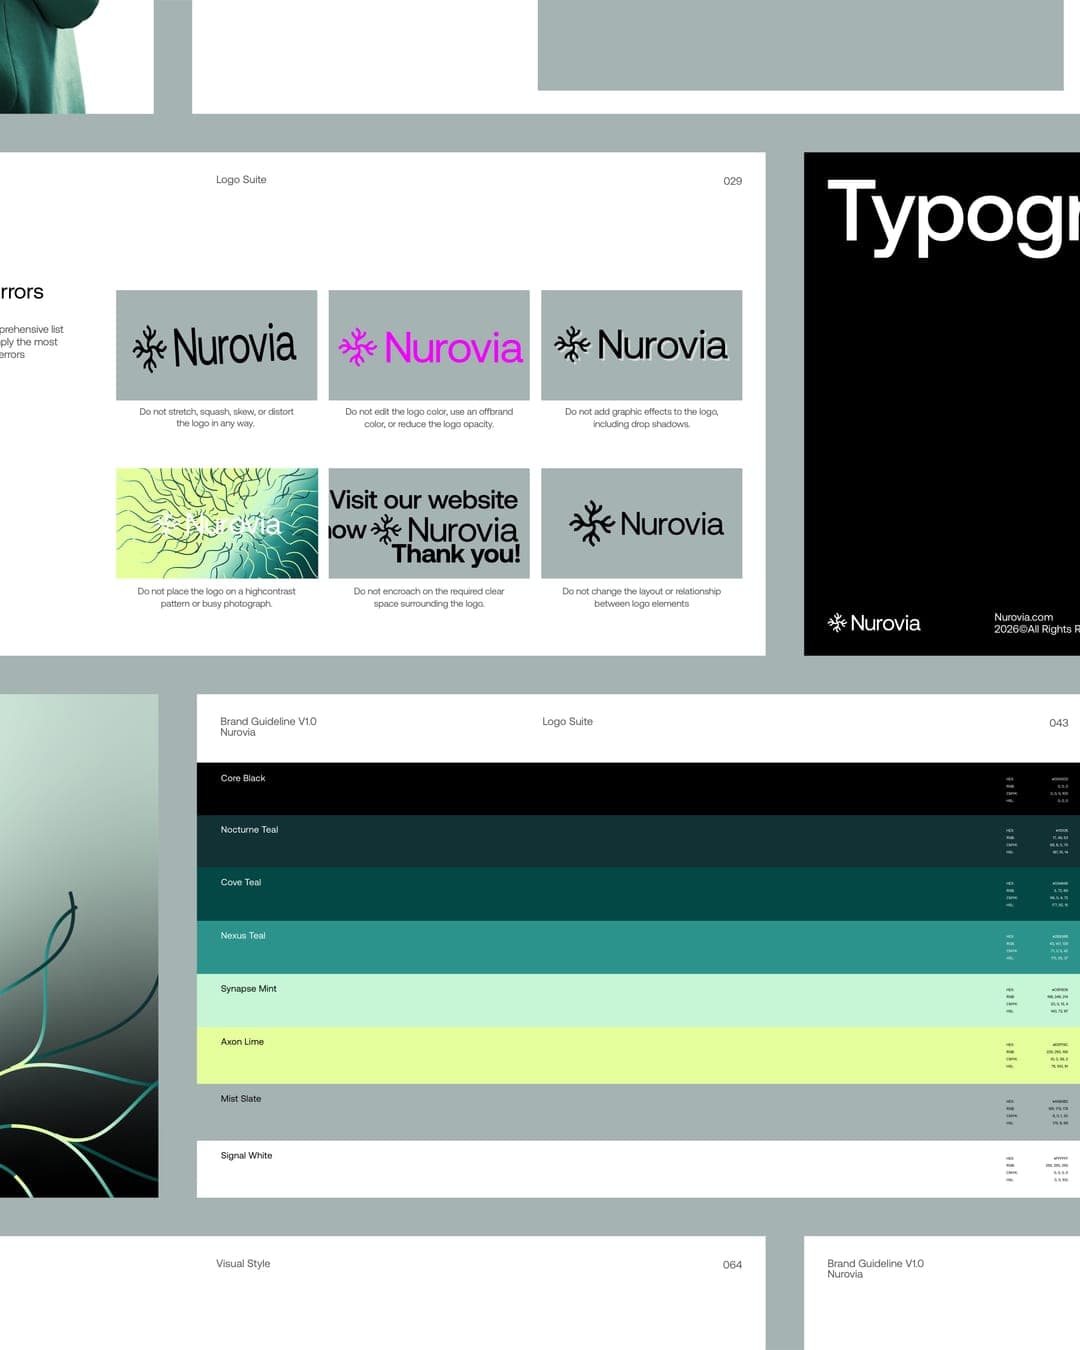Click page number 064

732,1265
